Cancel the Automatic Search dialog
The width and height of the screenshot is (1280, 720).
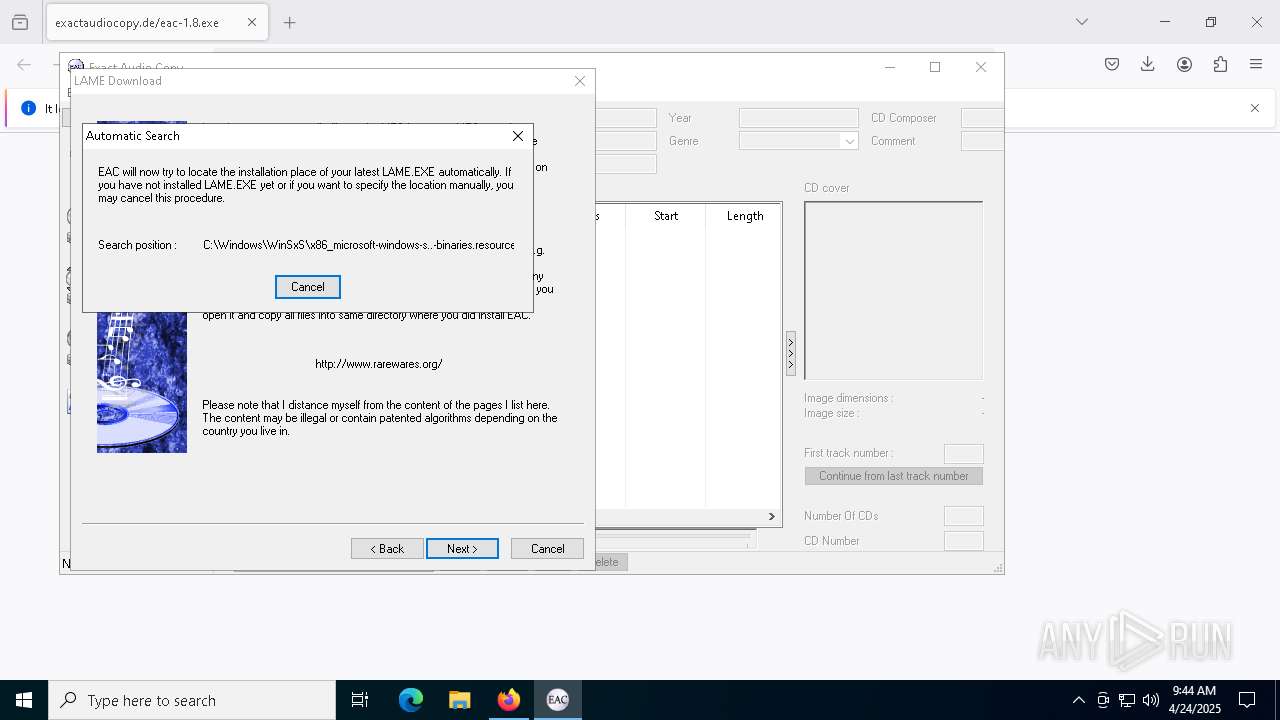[307, 287]
